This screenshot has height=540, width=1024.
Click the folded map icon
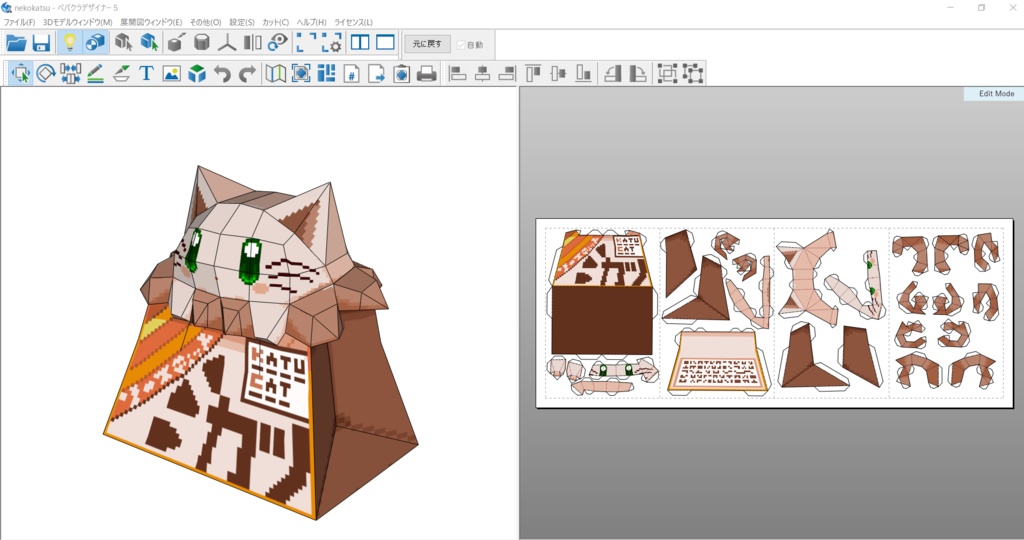(x=276, y=74)
